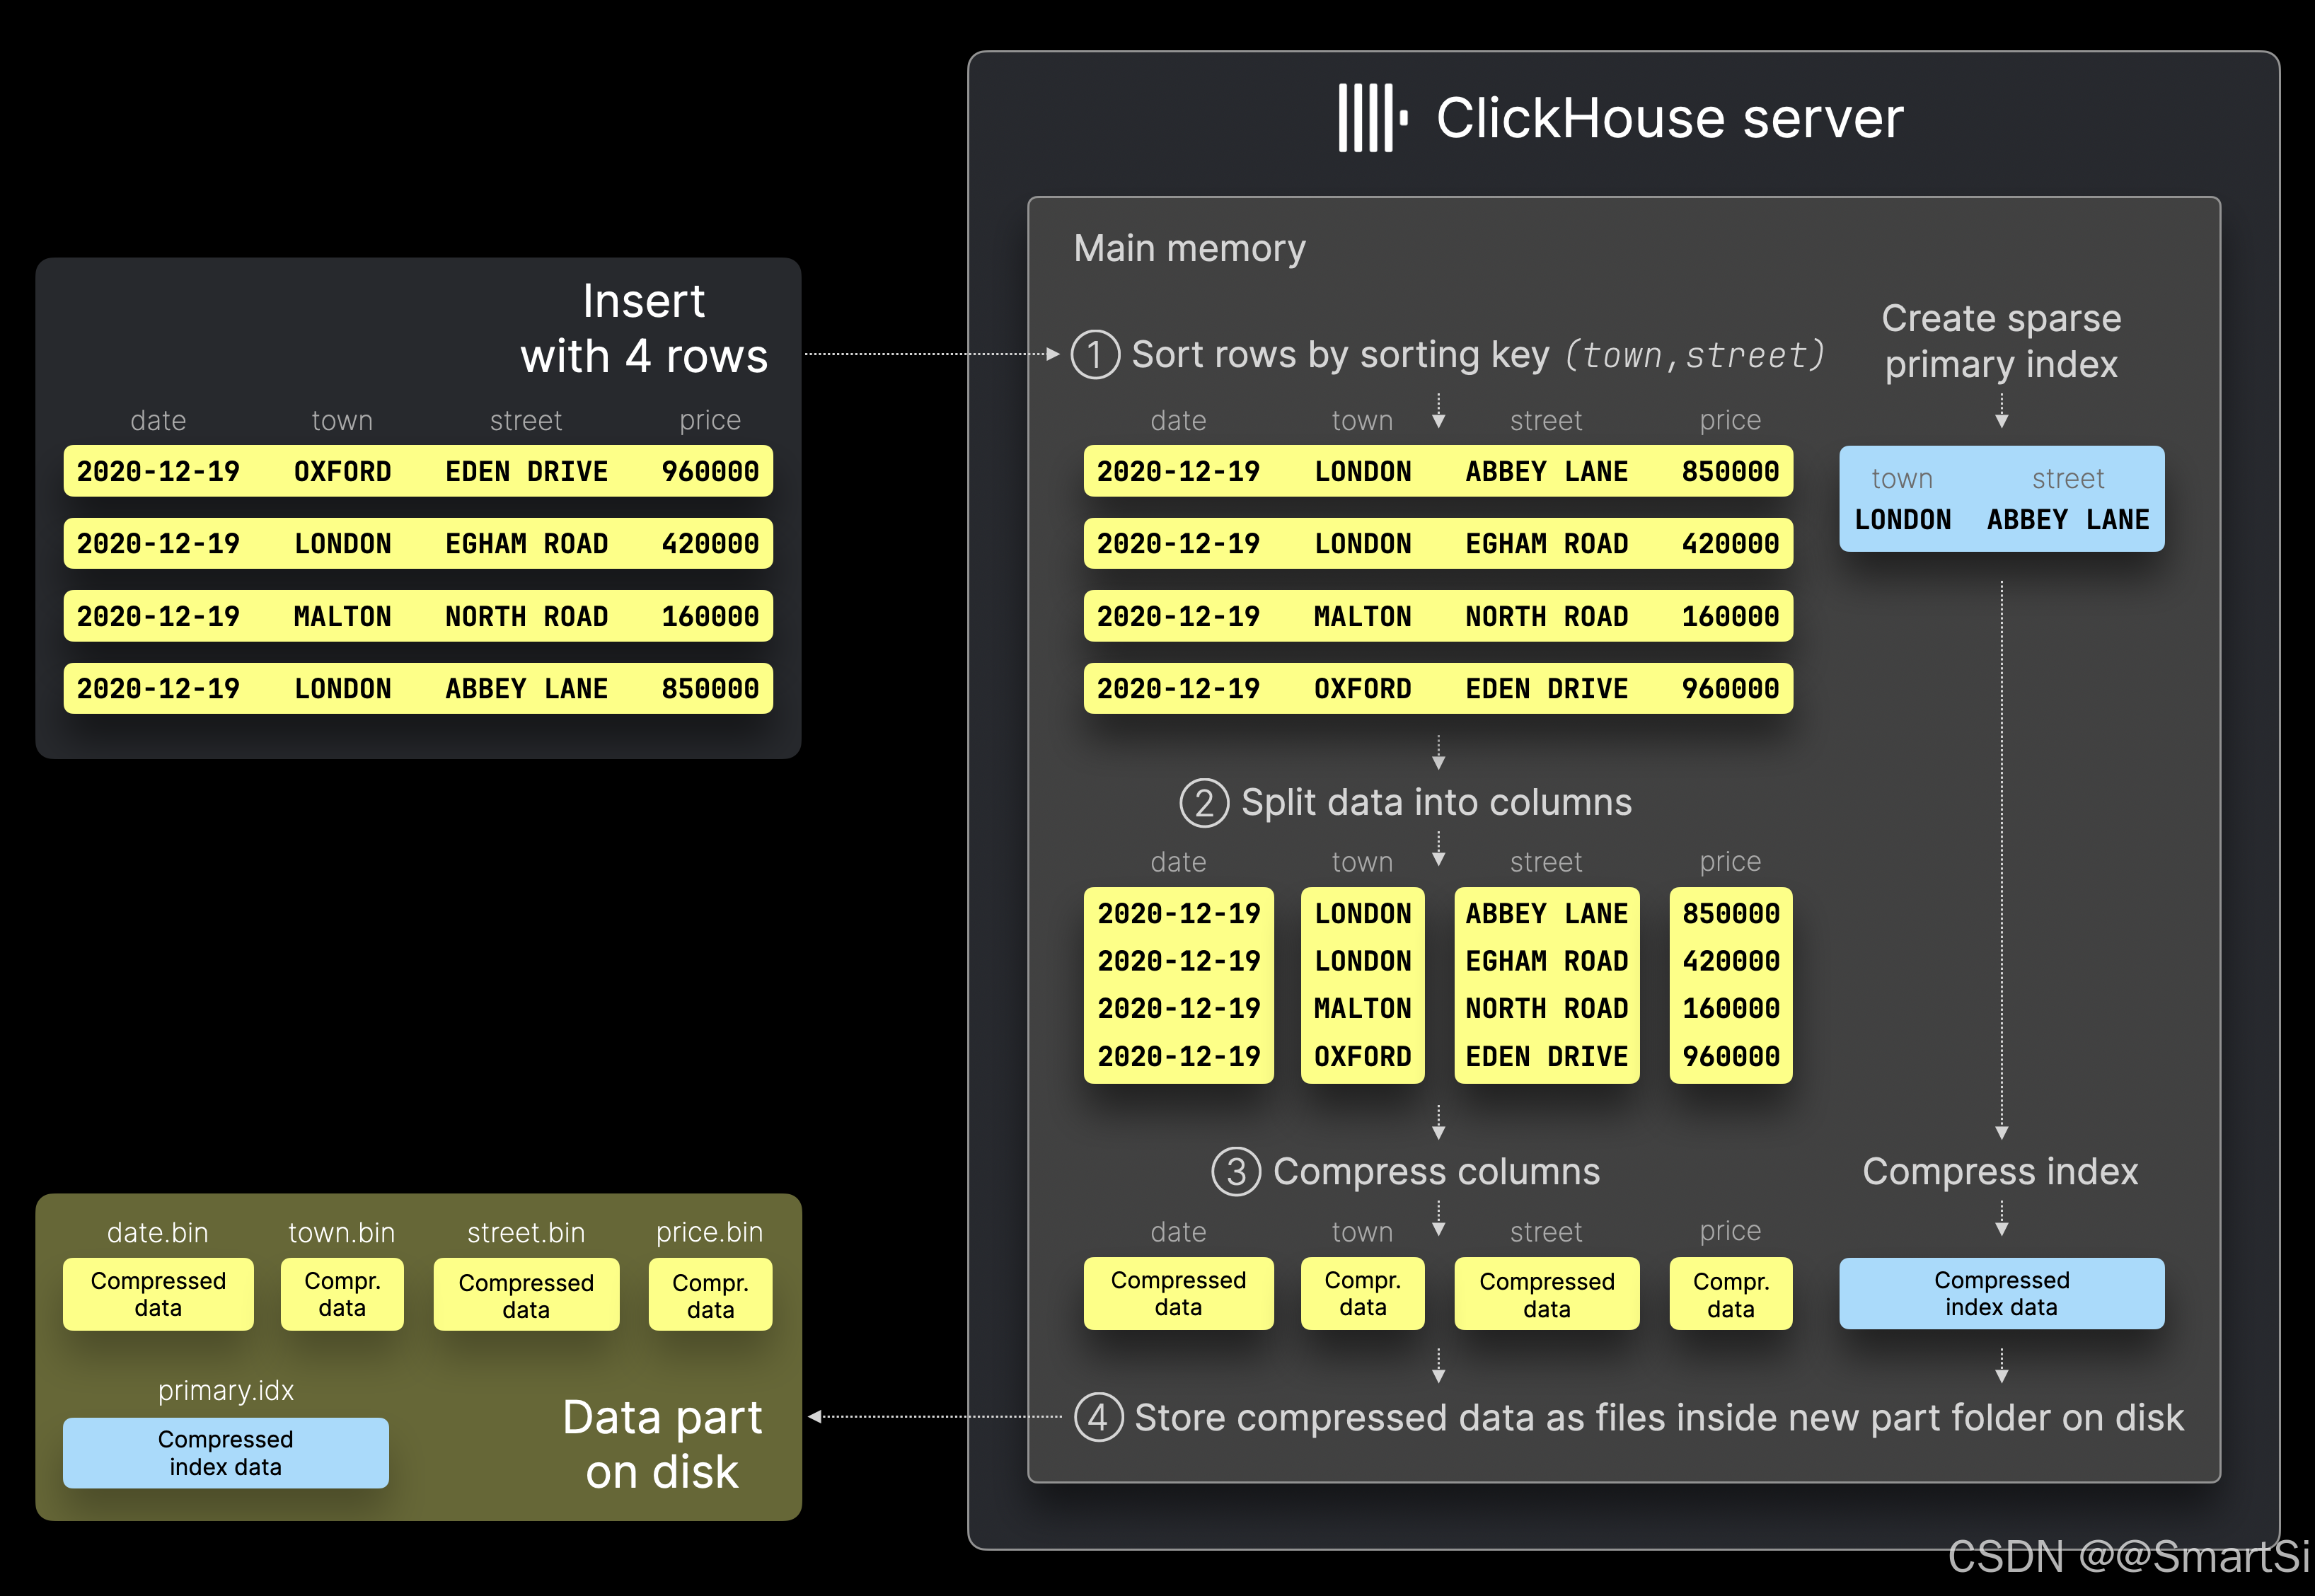Click "OXFORD" in the sorted rows table
2315x1596 pixels.
[1362, 688]
